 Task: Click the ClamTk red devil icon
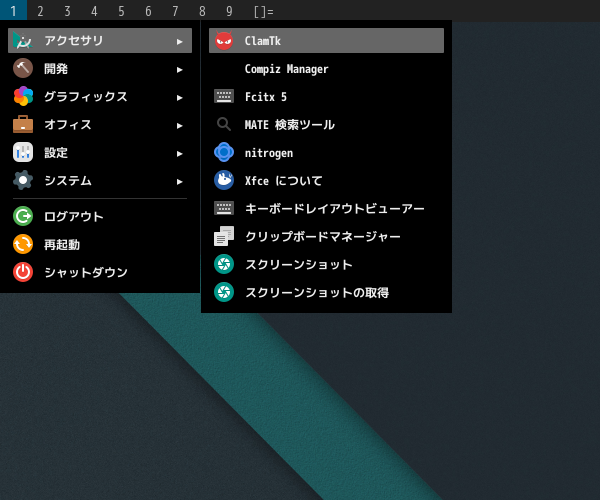coord(224,41)
